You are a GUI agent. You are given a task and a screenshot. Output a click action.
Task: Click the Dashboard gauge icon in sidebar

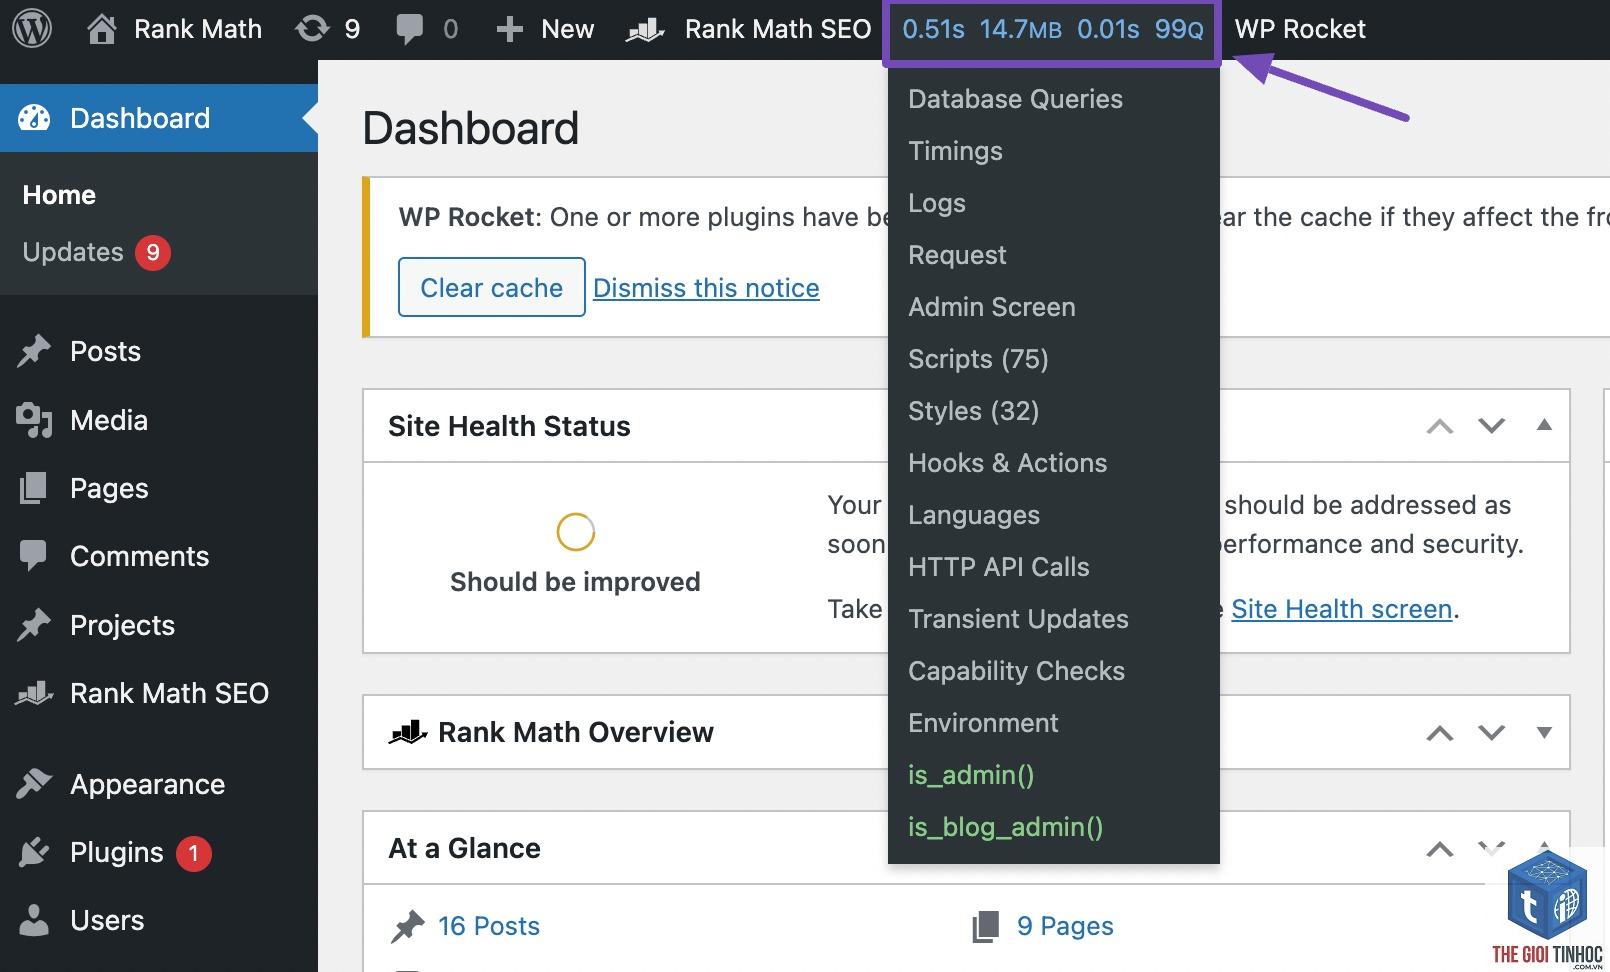(x=34, y=118)
